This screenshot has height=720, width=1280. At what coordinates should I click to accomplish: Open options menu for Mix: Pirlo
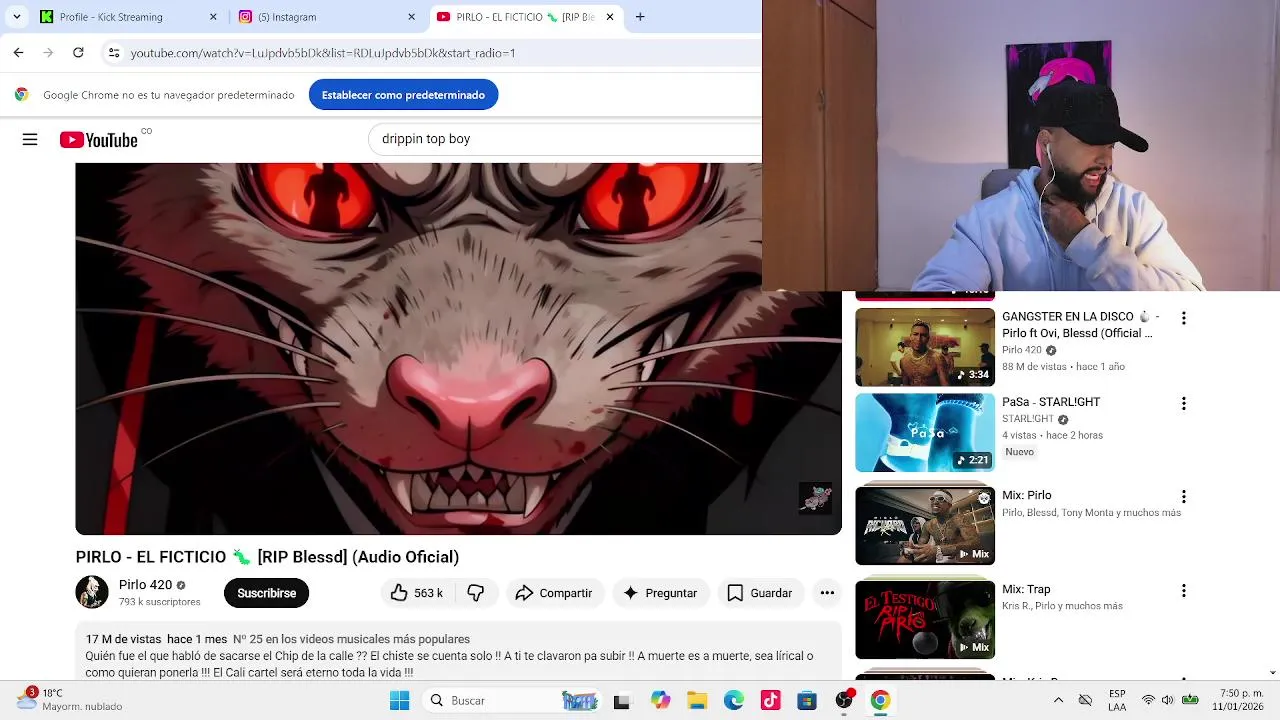pyautogui.click(x=1183, y=497)
